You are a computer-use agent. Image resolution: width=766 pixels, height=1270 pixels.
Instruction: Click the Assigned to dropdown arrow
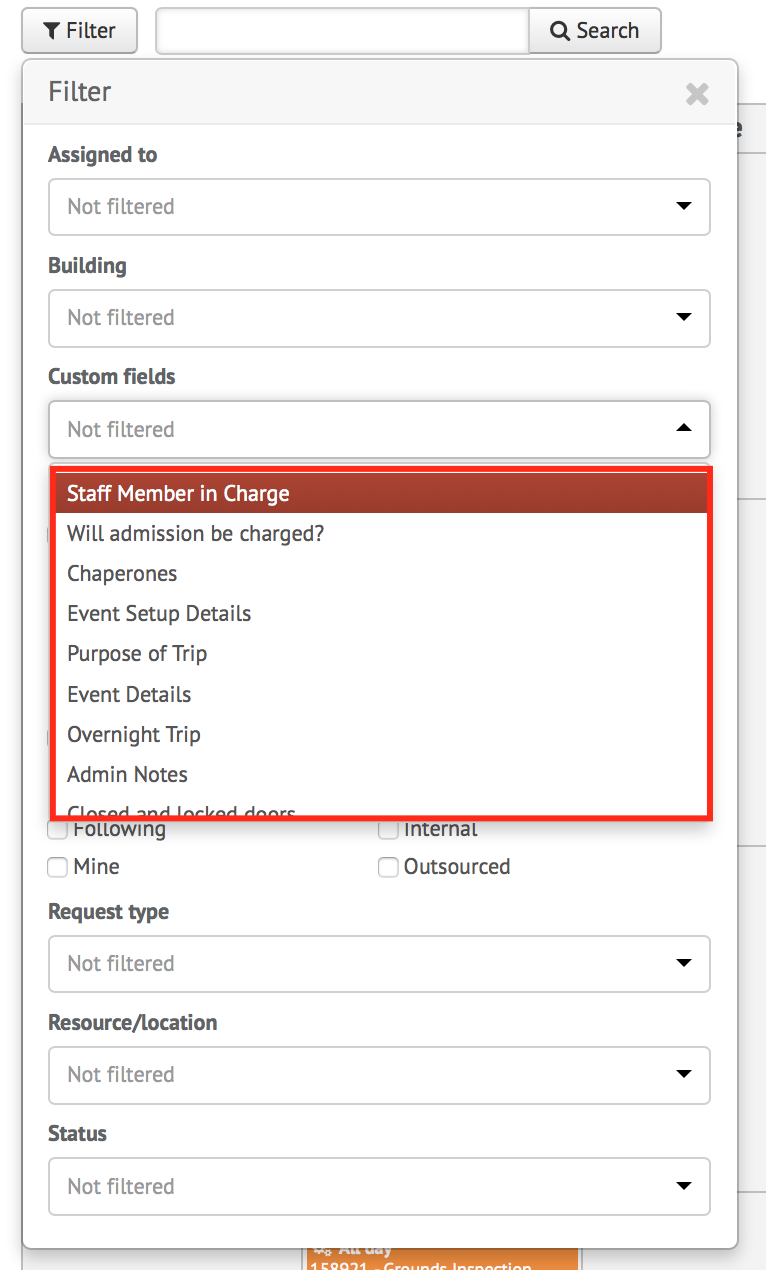pyautogui.click(x=684, y=206)
